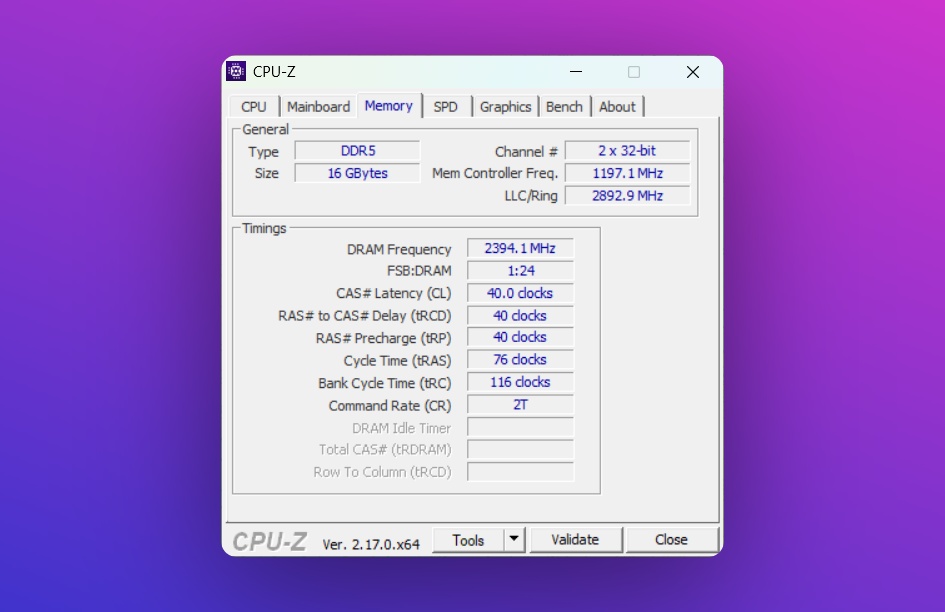Viewport: 945px width, 612px height.
Task: Open the Bench tab
Action: click(x=564, y=107)
